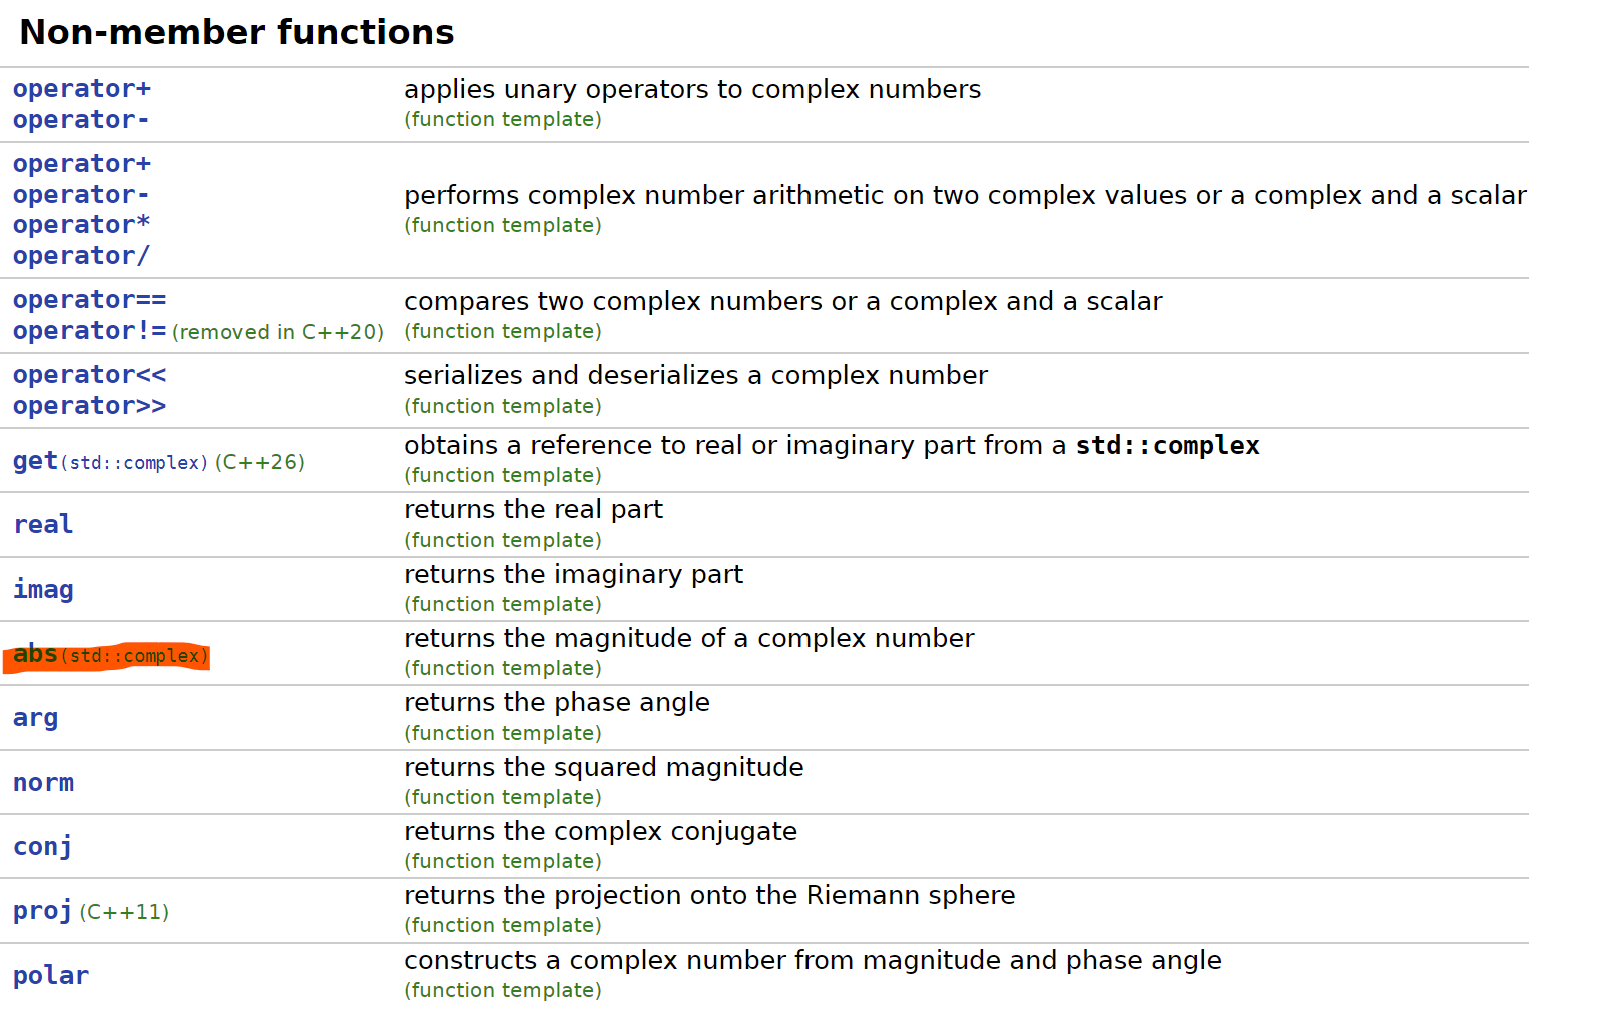The image size is (1616, 1020).
Task: Click the proj function link
Action: pos(42,911)
